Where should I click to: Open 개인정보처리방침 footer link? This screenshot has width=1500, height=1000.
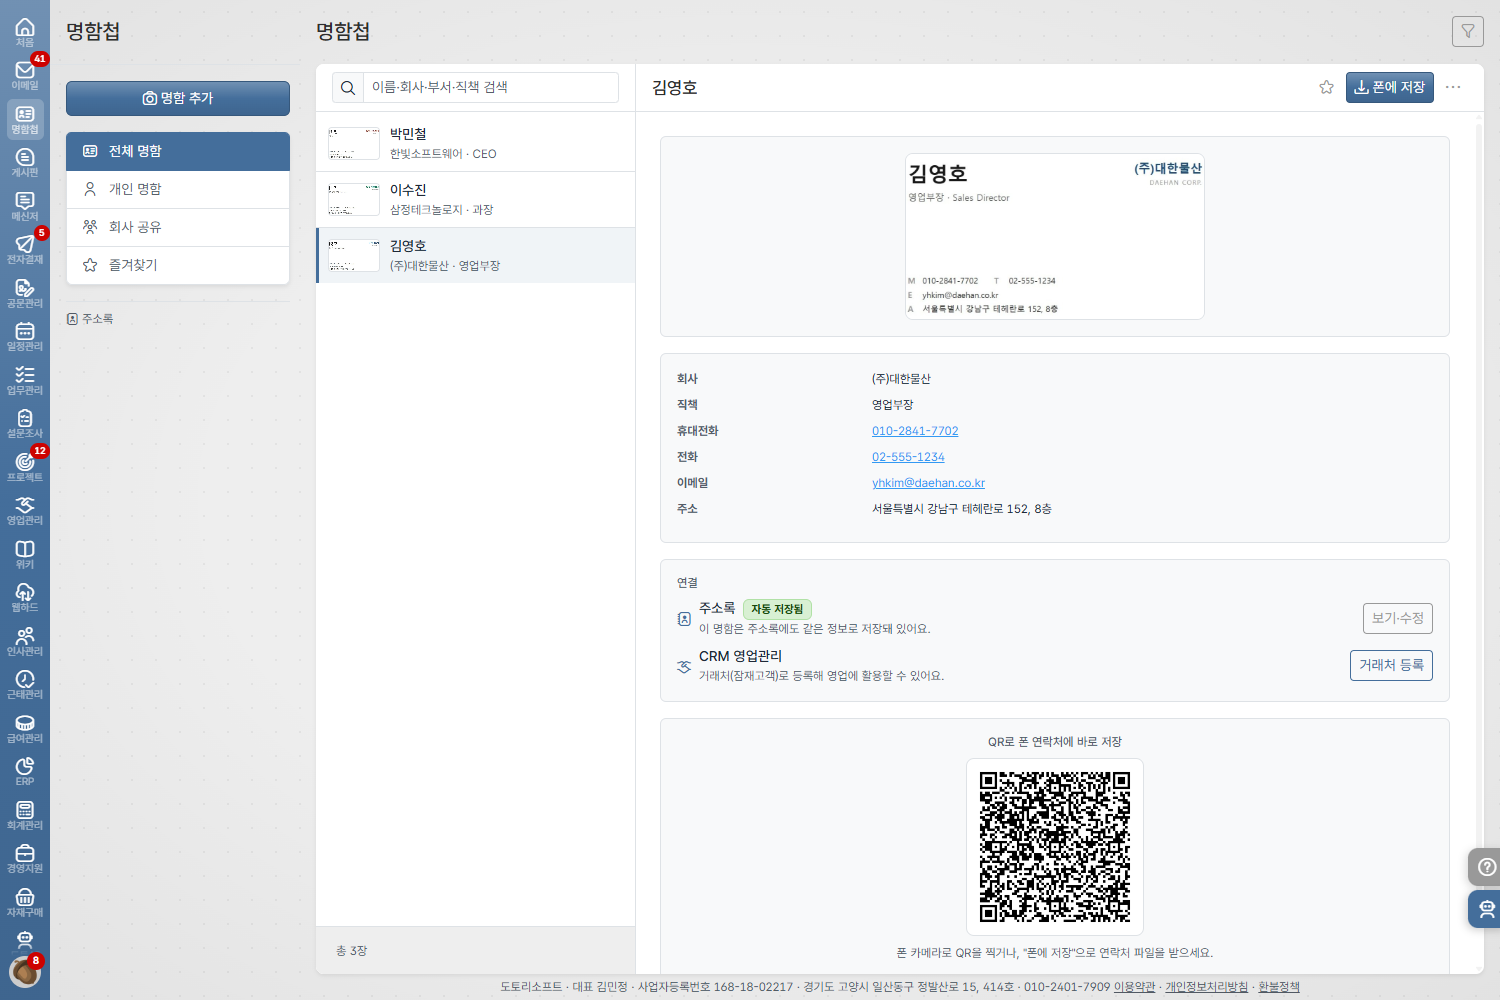(1206, 987)
